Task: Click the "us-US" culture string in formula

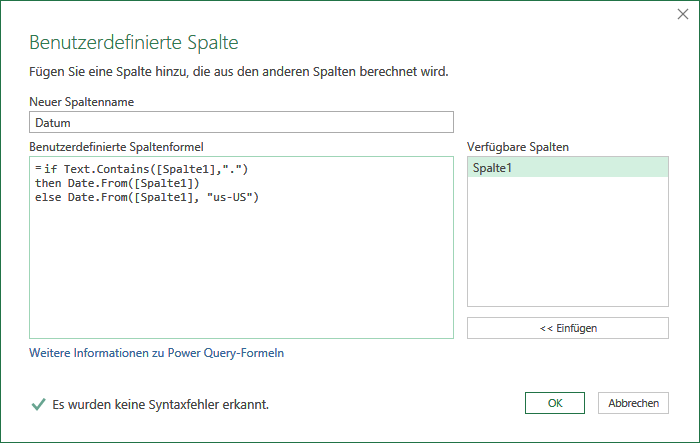Action: coord(229,197)
